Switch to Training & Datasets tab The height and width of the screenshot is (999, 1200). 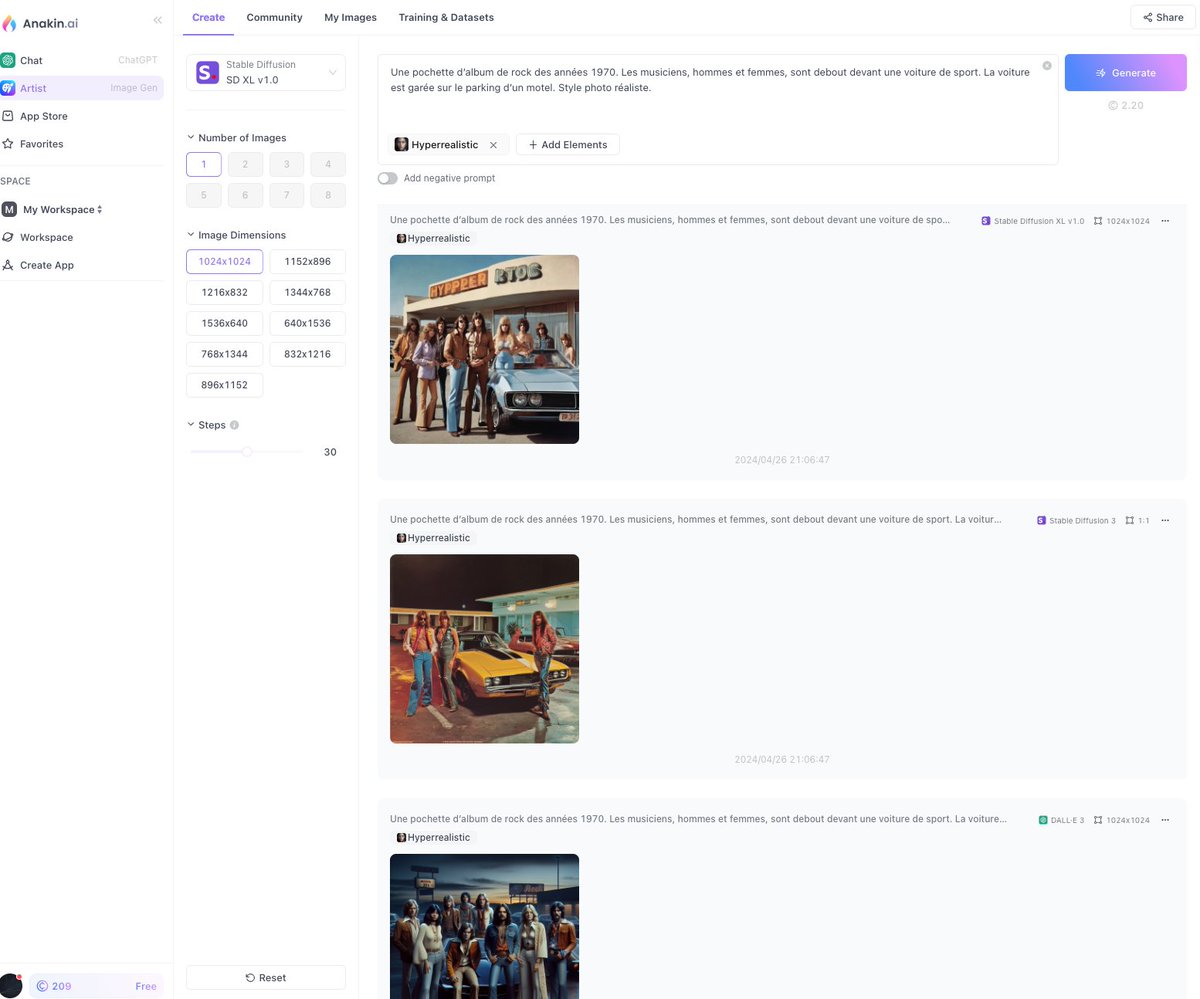pyautogui.click(x=446, y=17)
